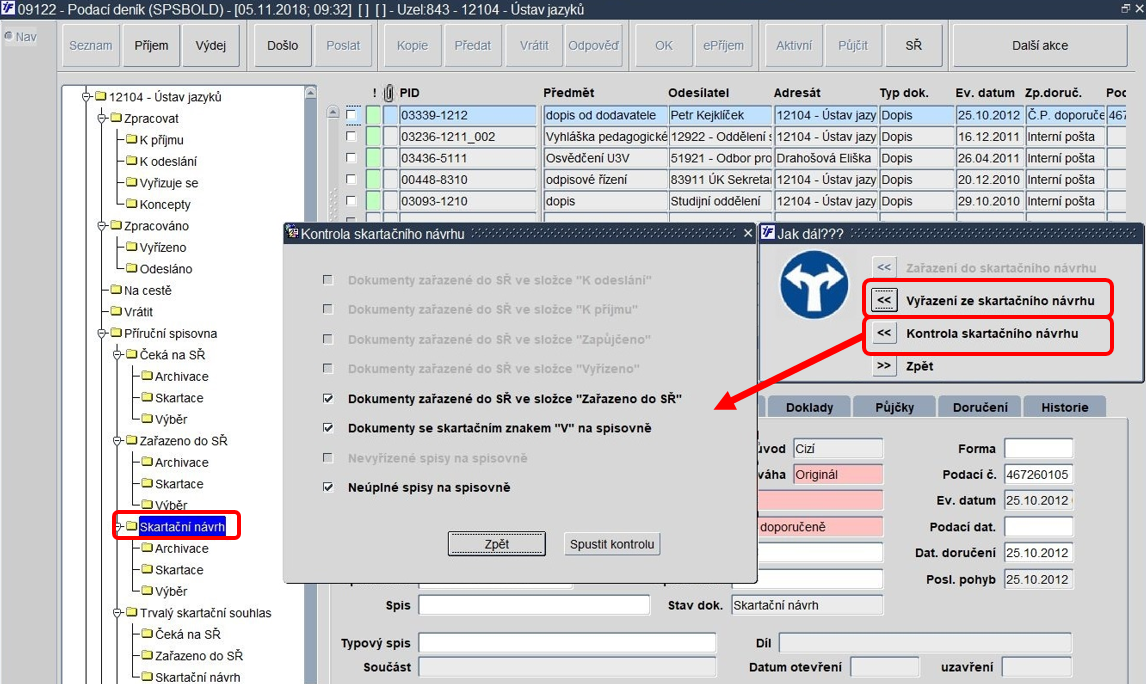The height and width of the screenshot is (684, 1146).
Task: Click the Zpracovat folder icon
Action: (x=116, y=118)
